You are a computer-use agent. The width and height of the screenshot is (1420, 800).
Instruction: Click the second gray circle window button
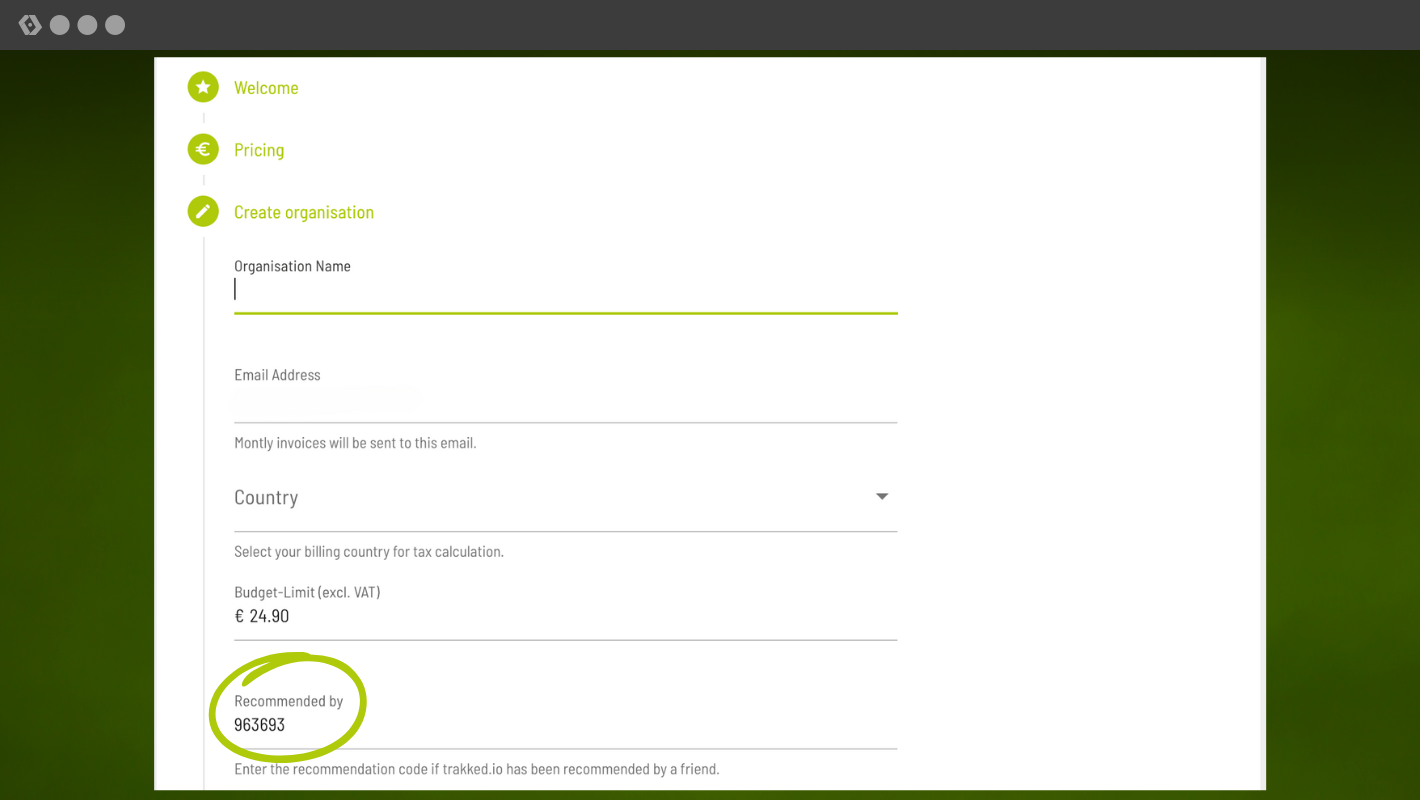88,25
